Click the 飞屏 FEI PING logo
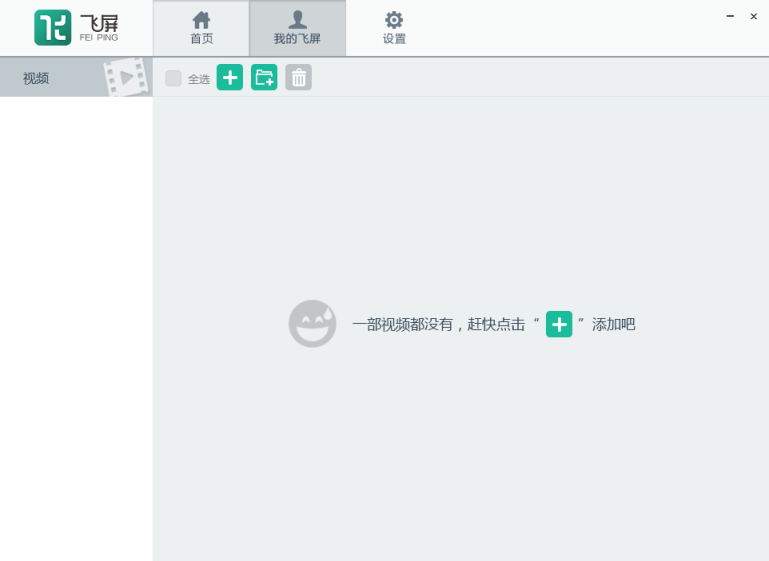 click(x=76, y=28)
